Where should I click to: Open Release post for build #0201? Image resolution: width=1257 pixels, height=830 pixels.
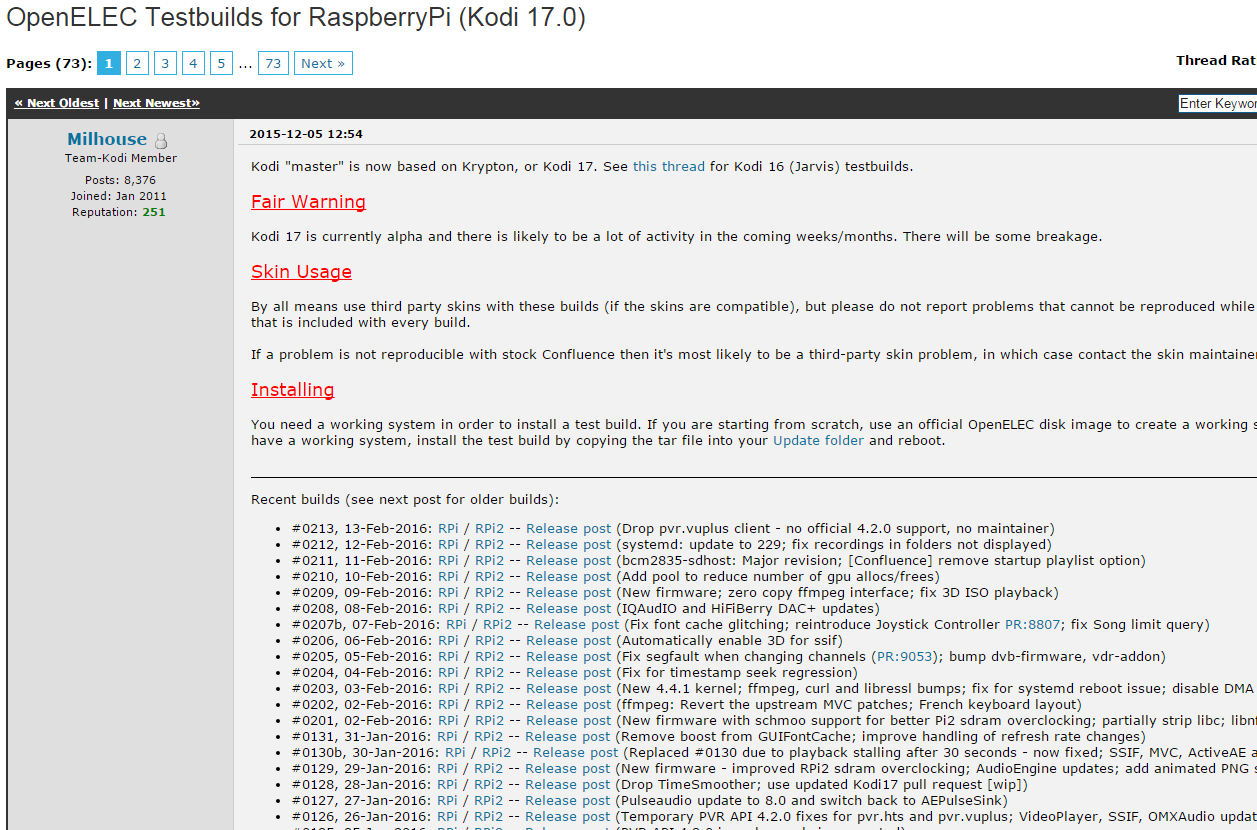[568, 720]
